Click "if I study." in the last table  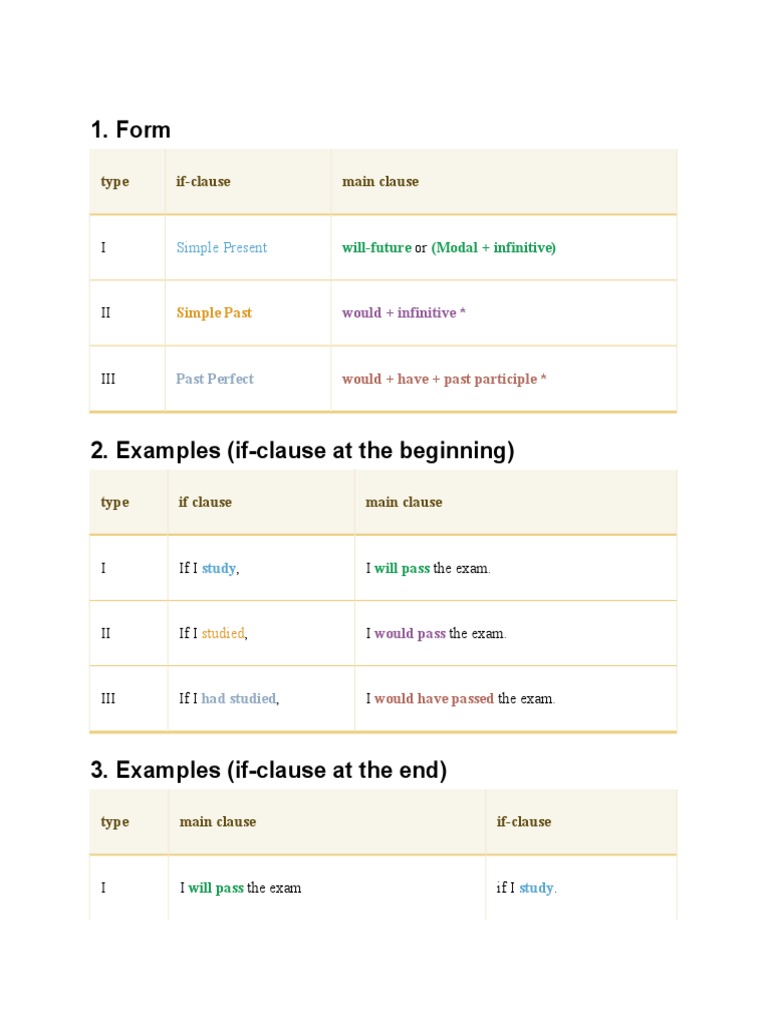[527, 888]
